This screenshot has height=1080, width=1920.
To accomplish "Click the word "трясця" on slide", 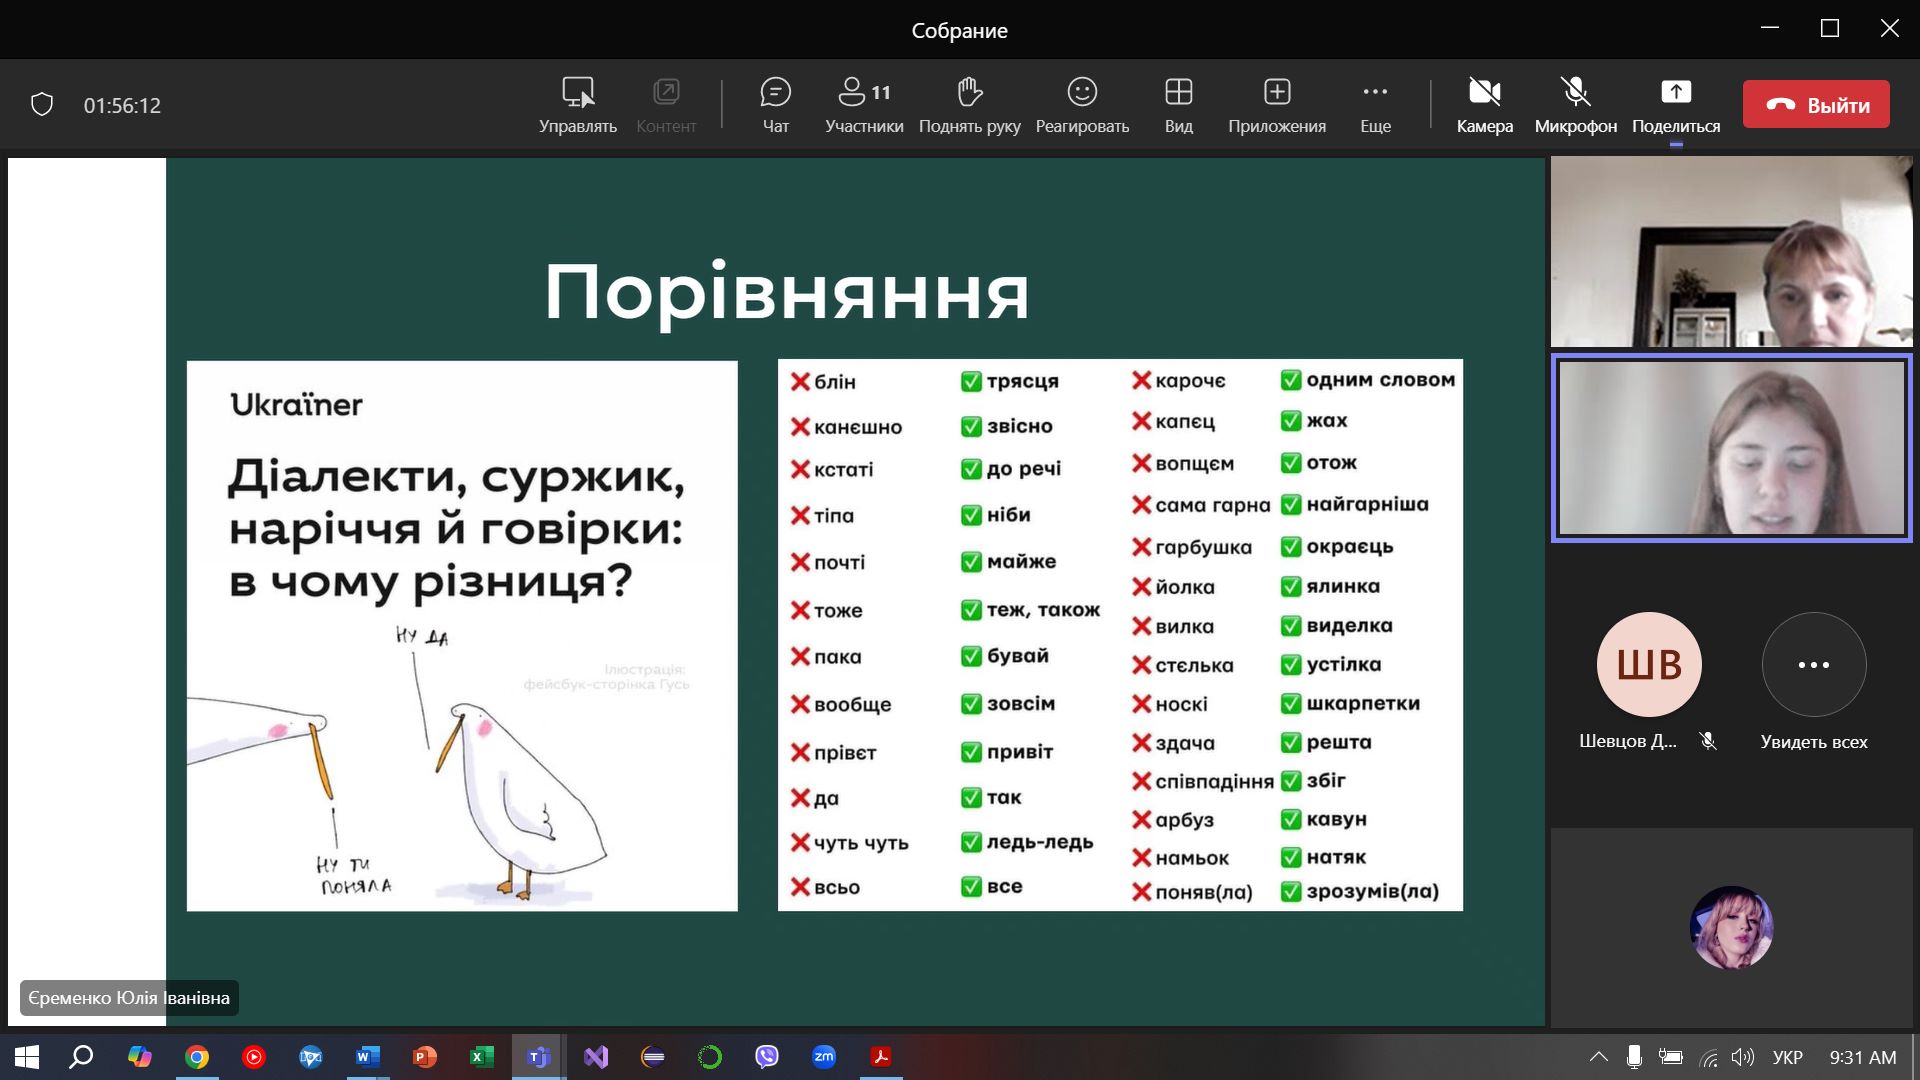I will point(1022,381).
